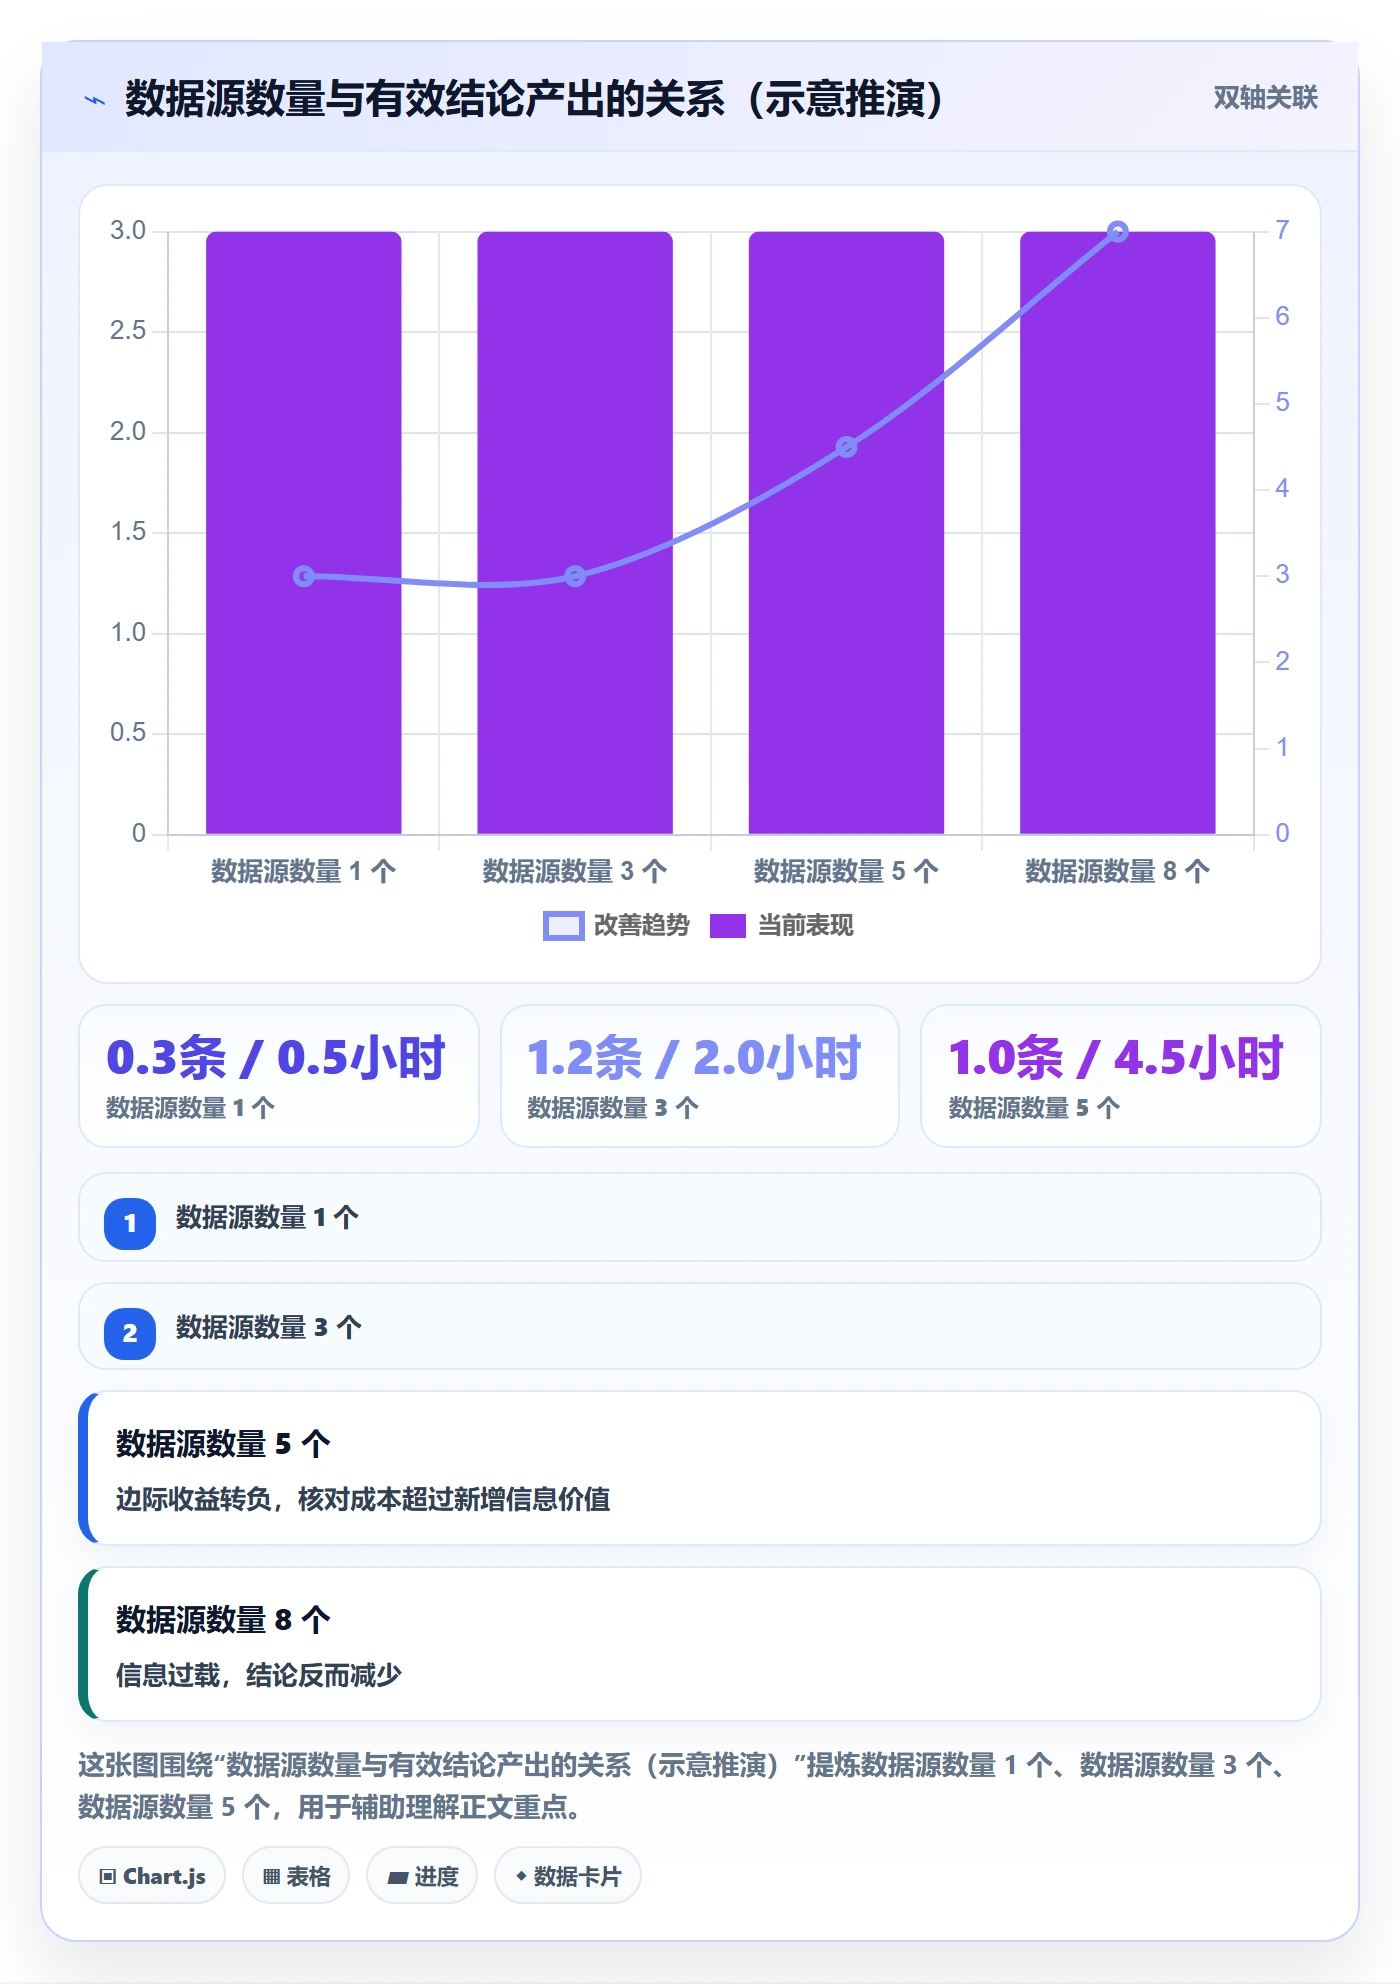Image resolution: width=1400 pixels, height=1984 pixels.
Task: Select the 表格 tag
Action: point(296,1876)
